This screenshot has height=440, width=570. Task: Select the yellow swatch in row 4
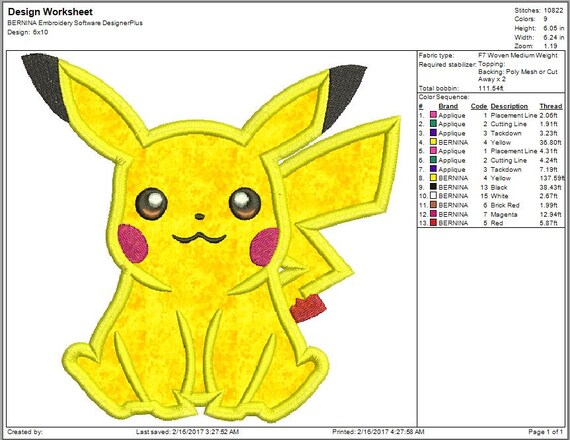tap(433, 142)
